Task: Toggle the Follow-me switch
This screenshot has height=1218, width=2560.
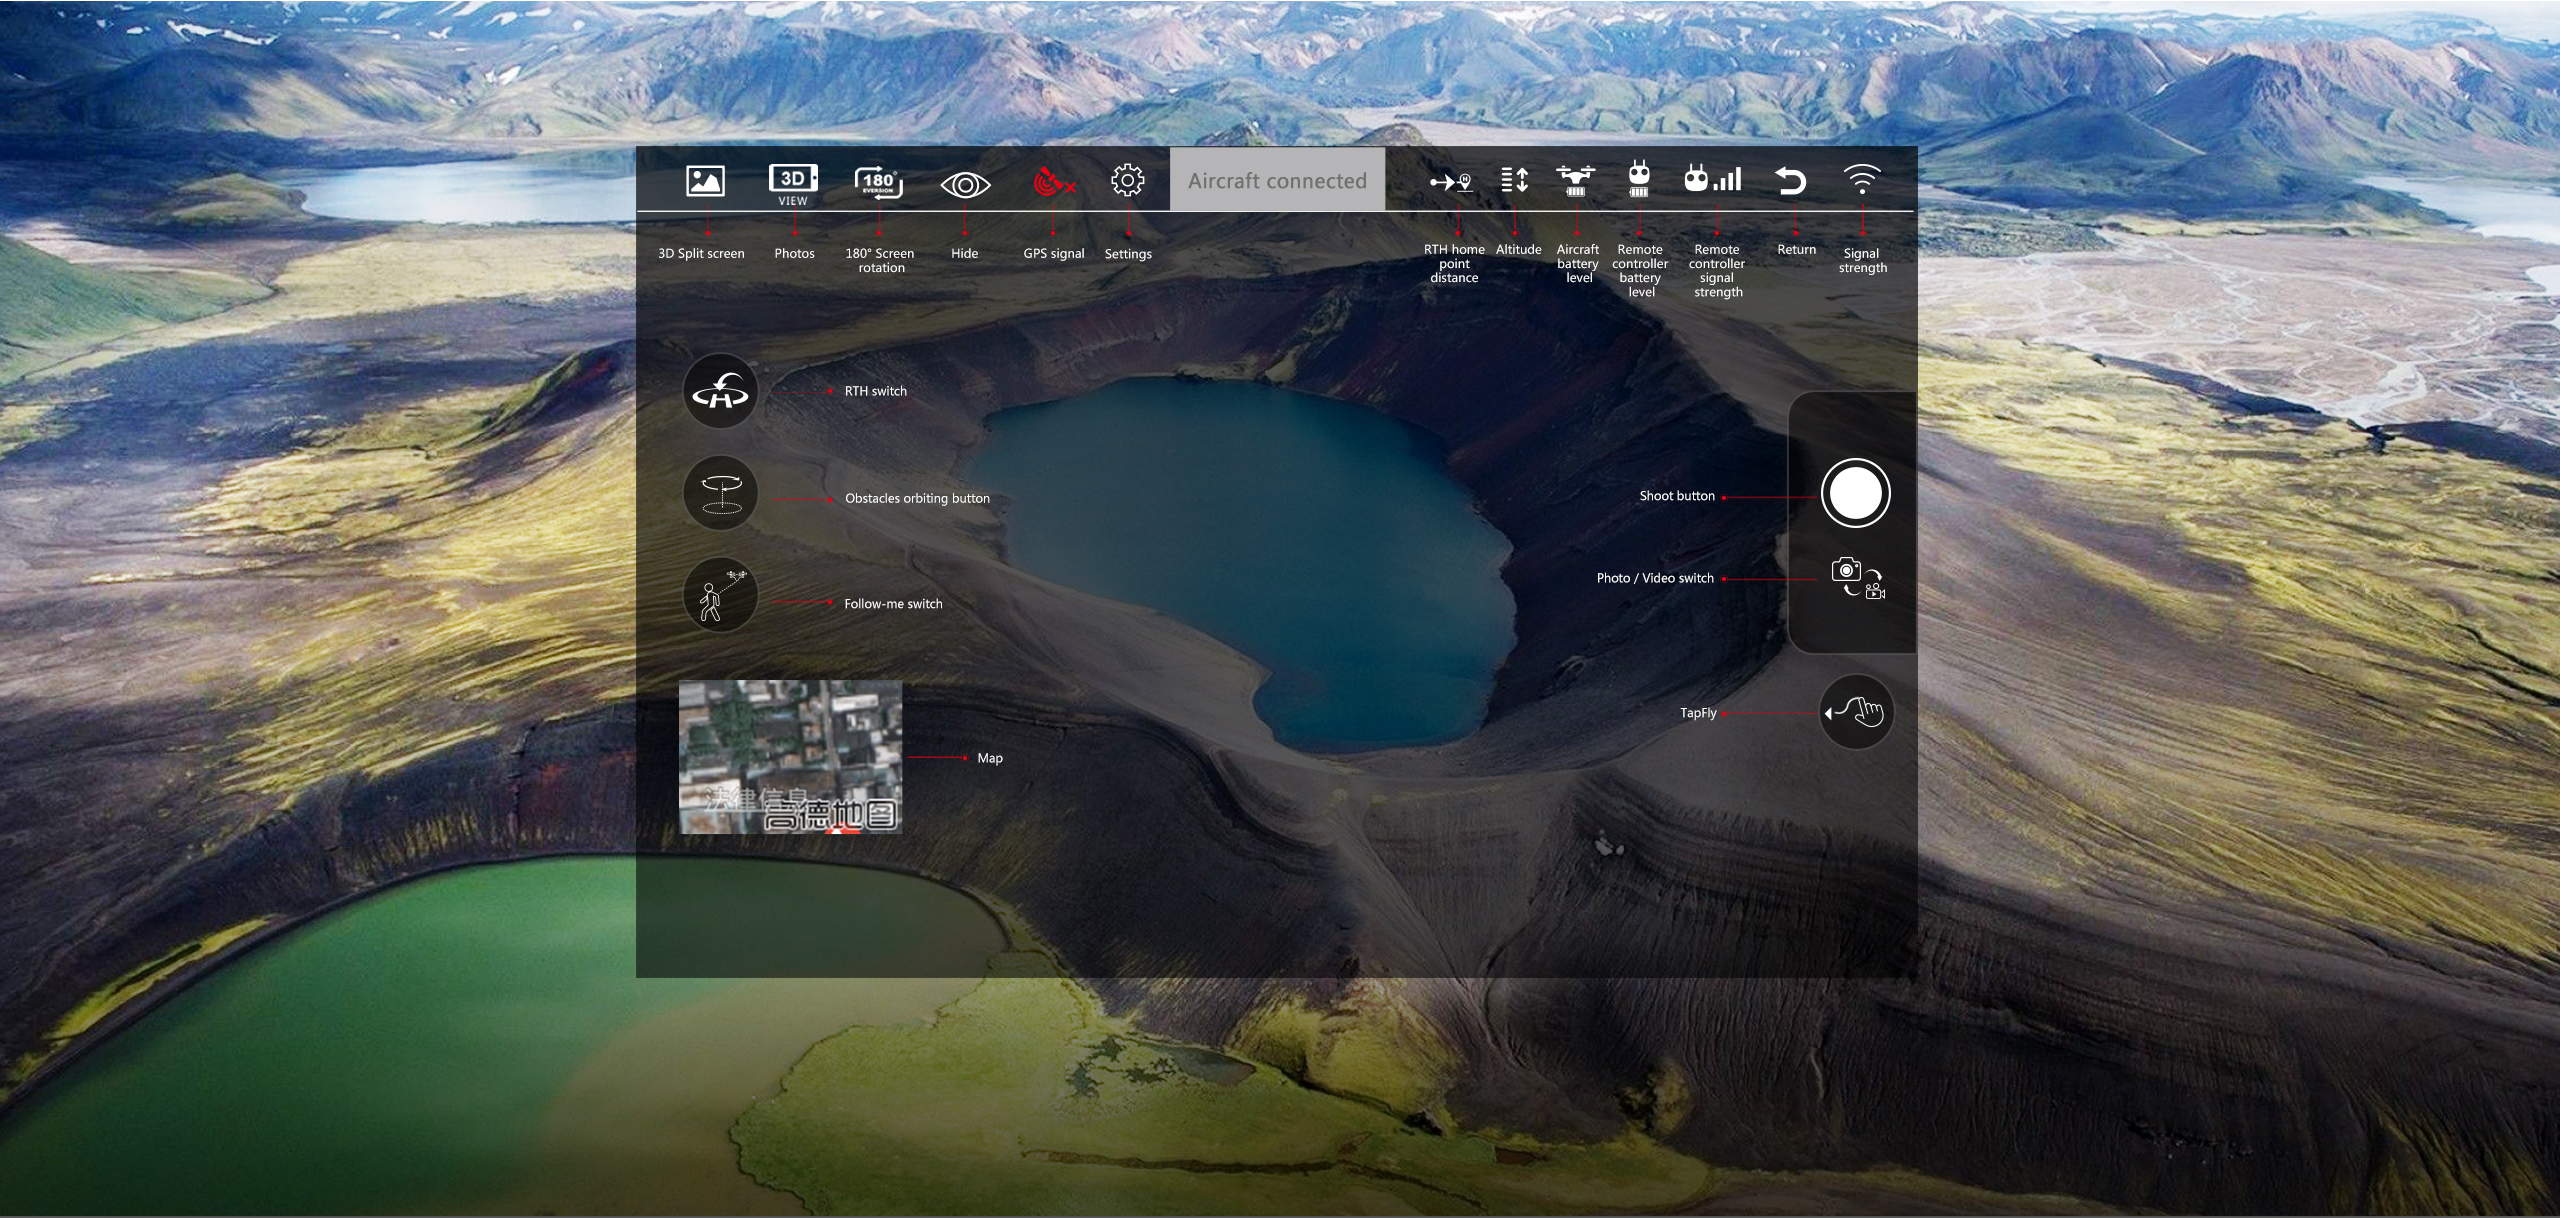Action: (x=720, y=595)
